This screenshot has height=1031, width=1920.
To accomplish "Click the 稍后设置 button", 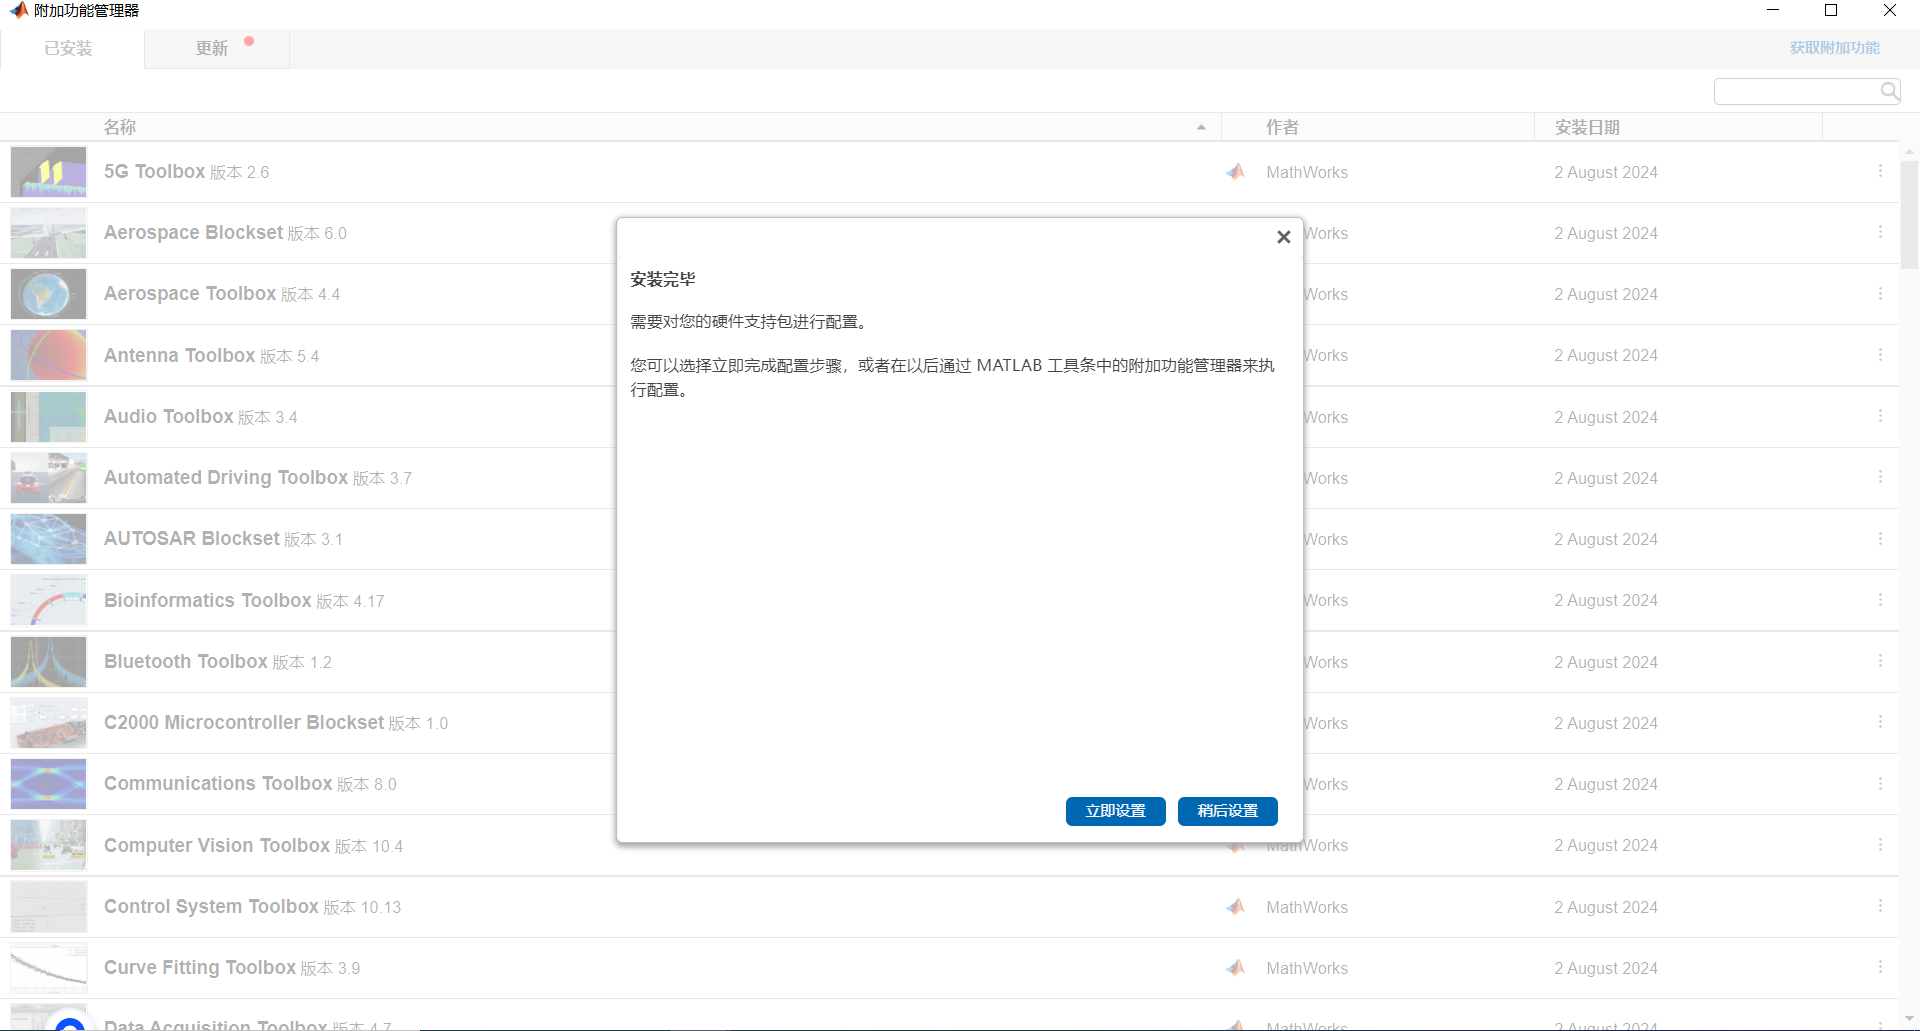I will 1227,811.
